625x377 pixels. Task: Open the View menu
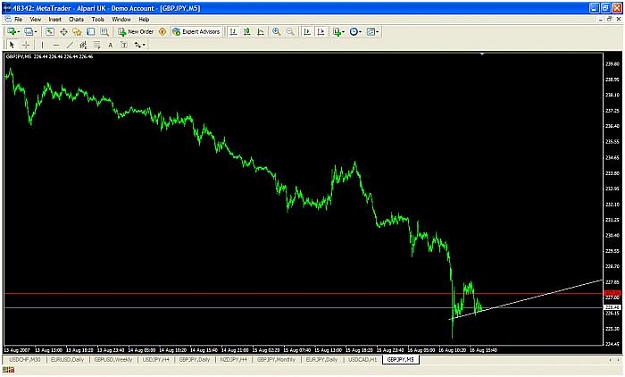coord(35,19)
